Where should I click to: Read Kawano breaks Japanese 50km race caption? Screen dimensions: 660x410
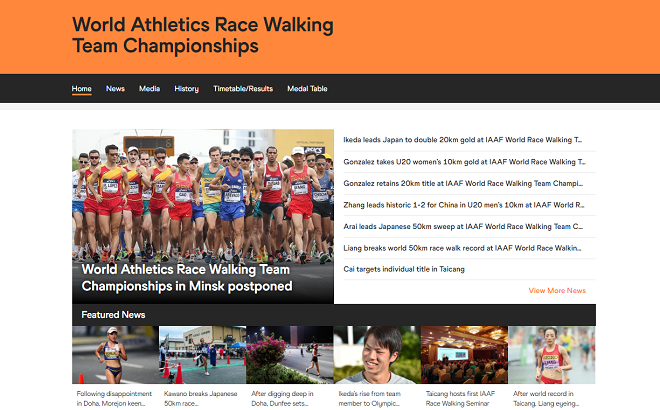tap(200, 399)
